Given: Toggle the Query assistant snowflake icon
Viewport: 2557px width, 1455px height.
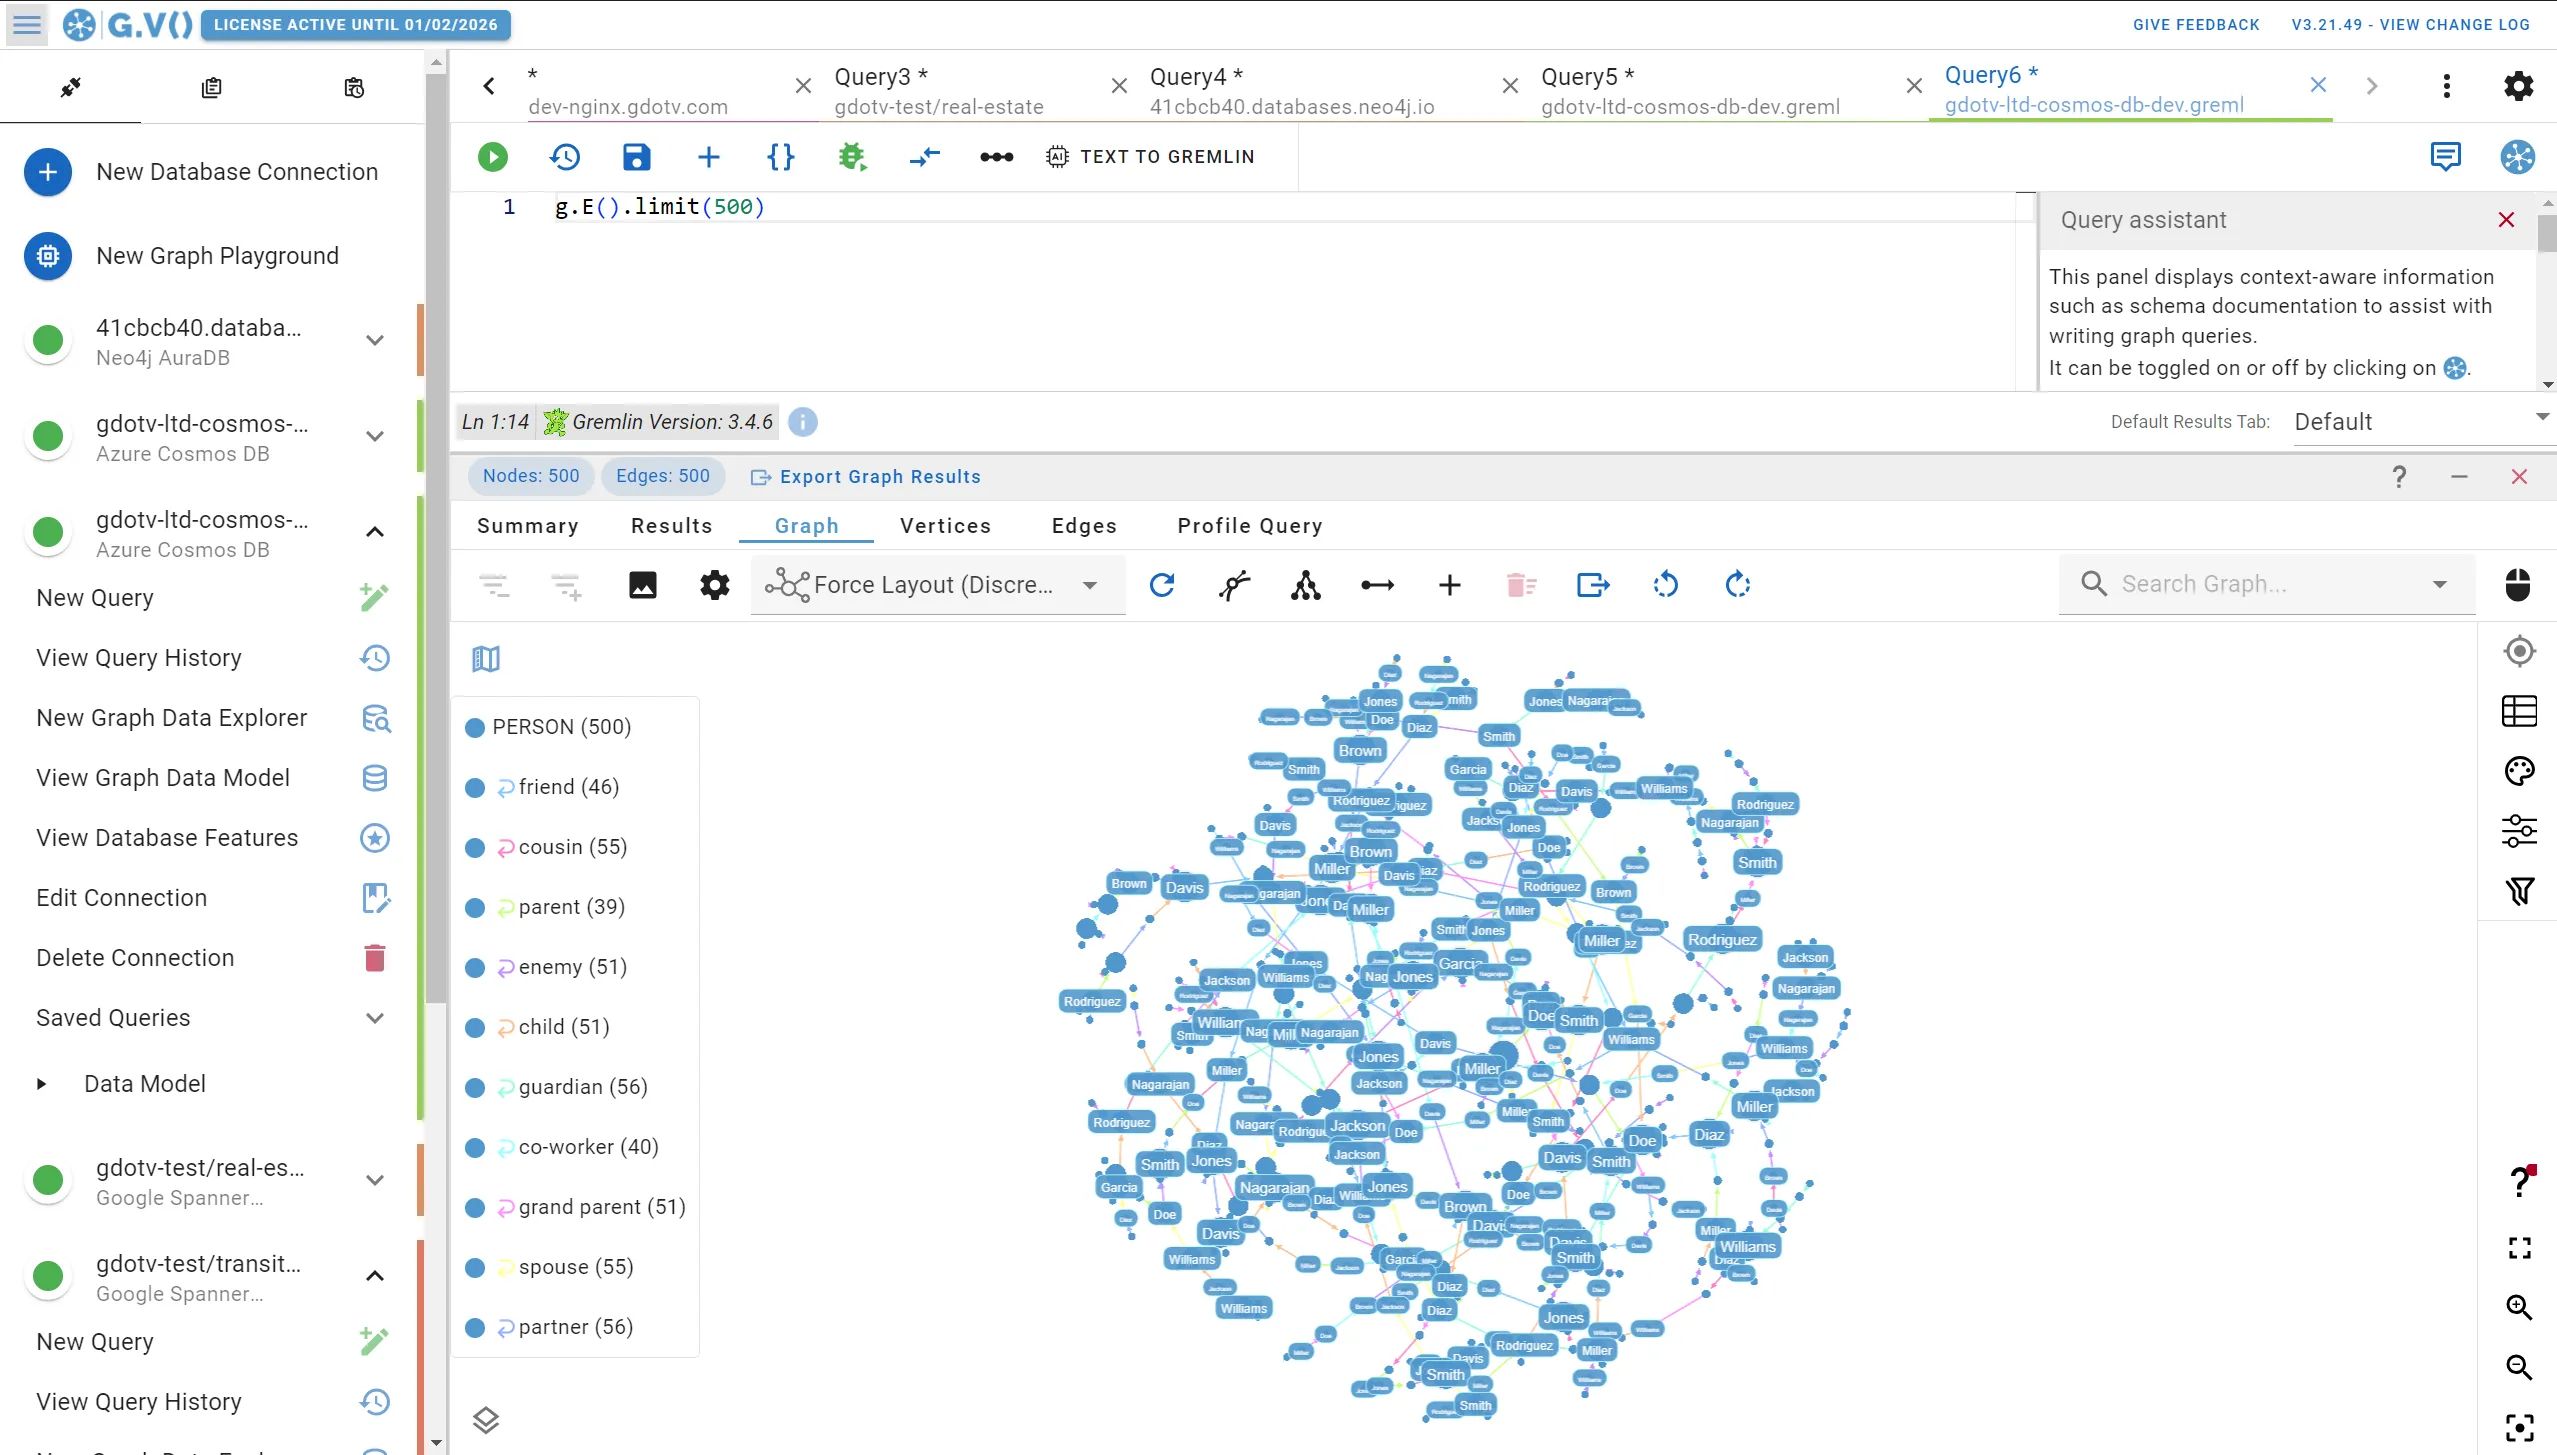Looking at the screenshot, I should (x=2517, y=157).
